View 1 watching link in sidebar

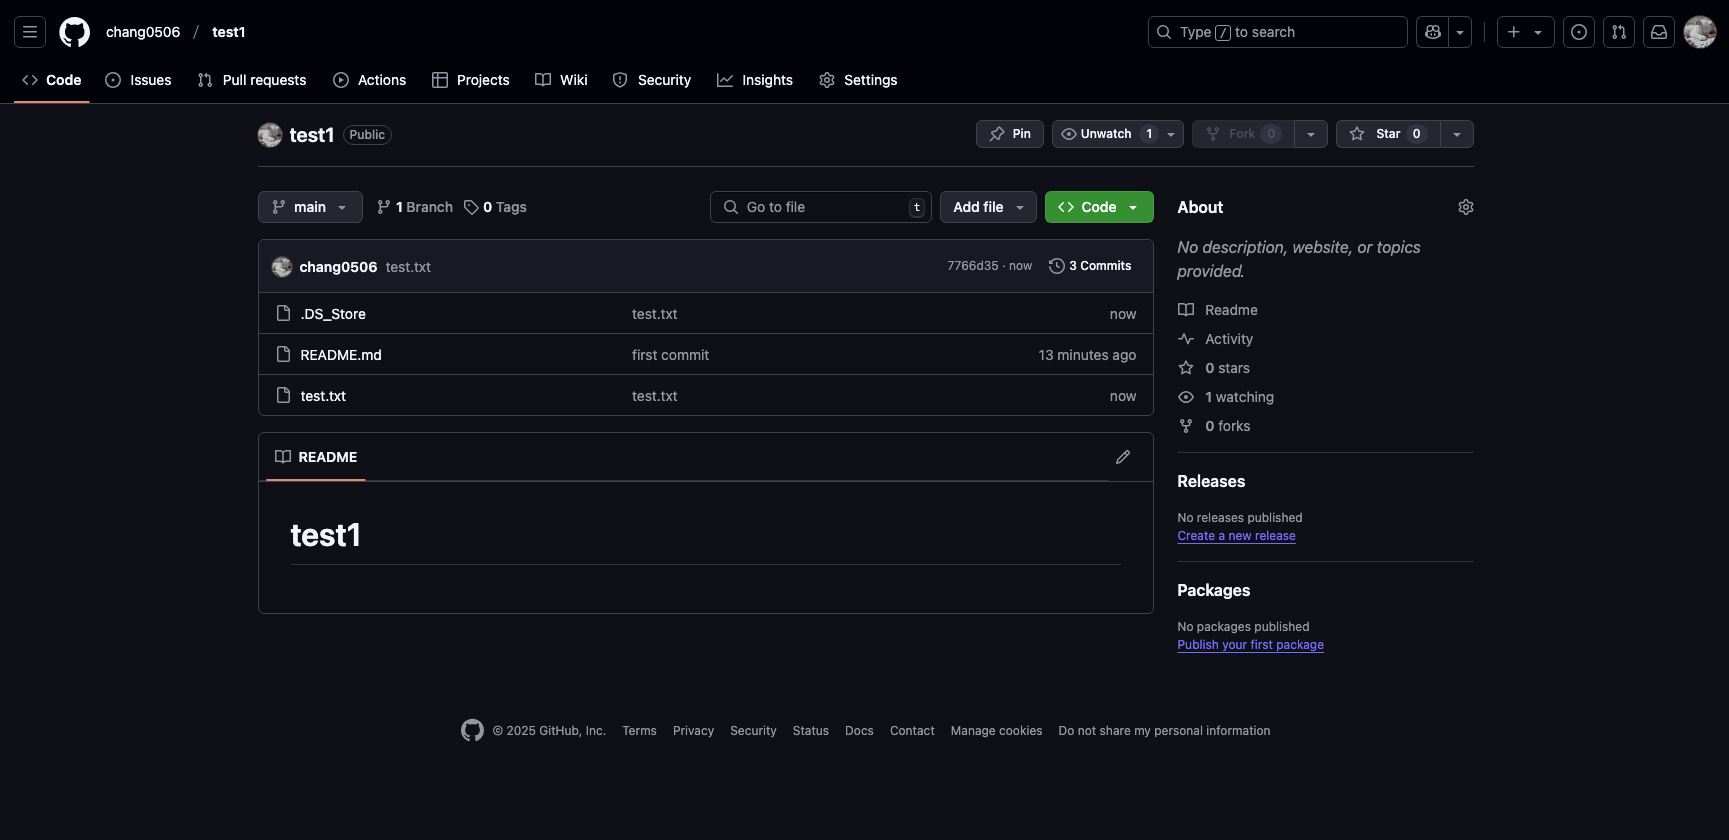click(x=1226, y=397)
